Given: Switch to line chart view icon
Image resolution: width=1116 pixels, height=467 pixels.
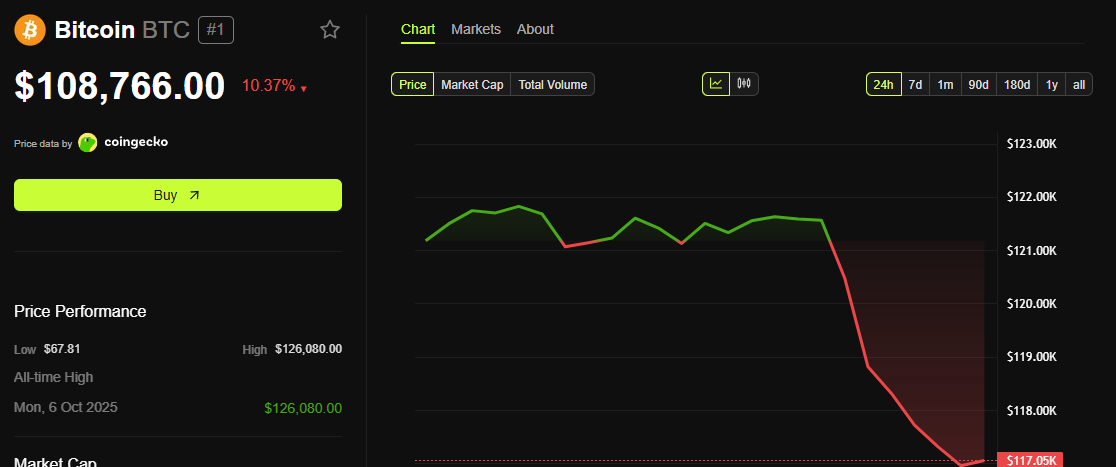Looking at the screenshot, I should pos(716,84).
